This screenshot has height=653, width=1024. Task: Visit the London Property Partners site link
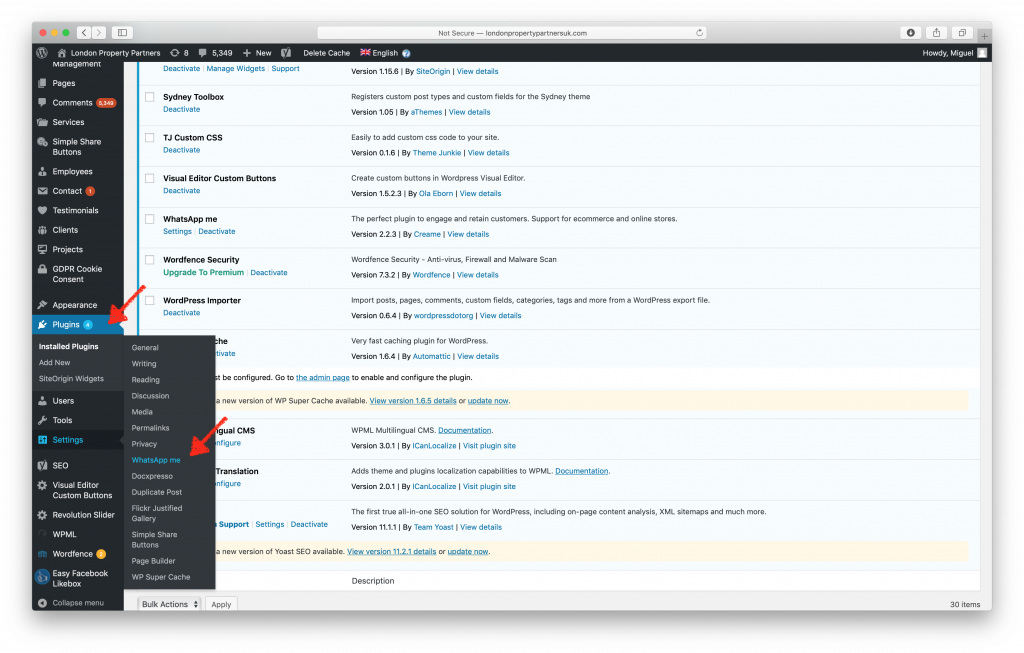(108, 53)
